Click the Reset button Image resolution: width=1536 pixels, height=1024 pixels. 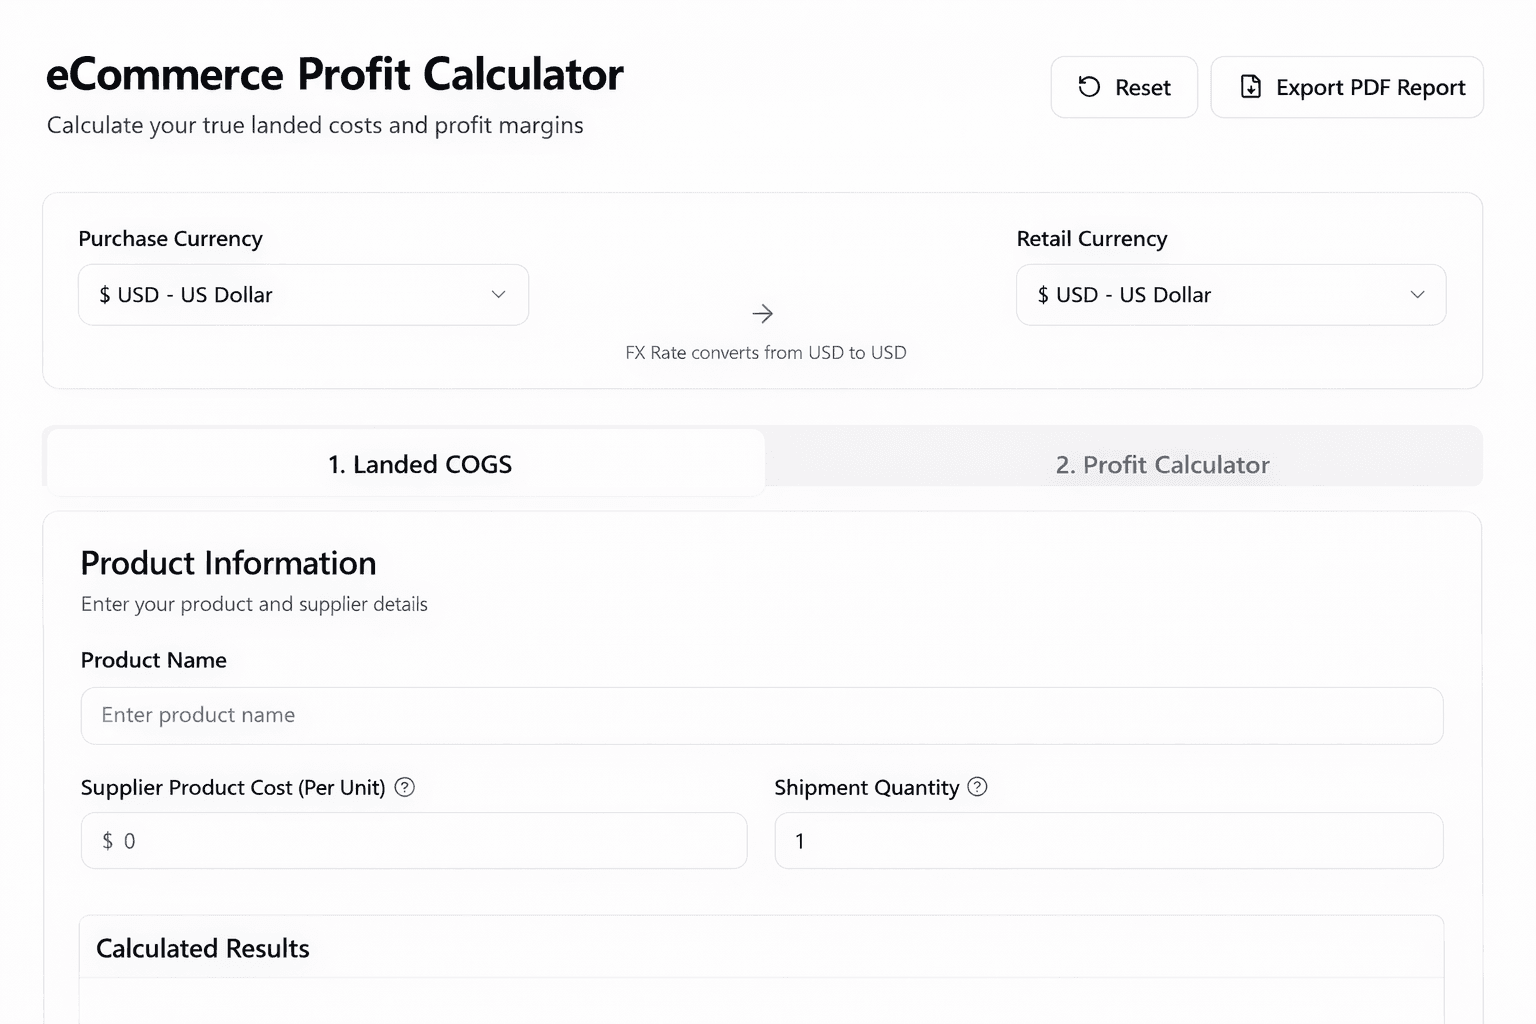click(1124, 87)
